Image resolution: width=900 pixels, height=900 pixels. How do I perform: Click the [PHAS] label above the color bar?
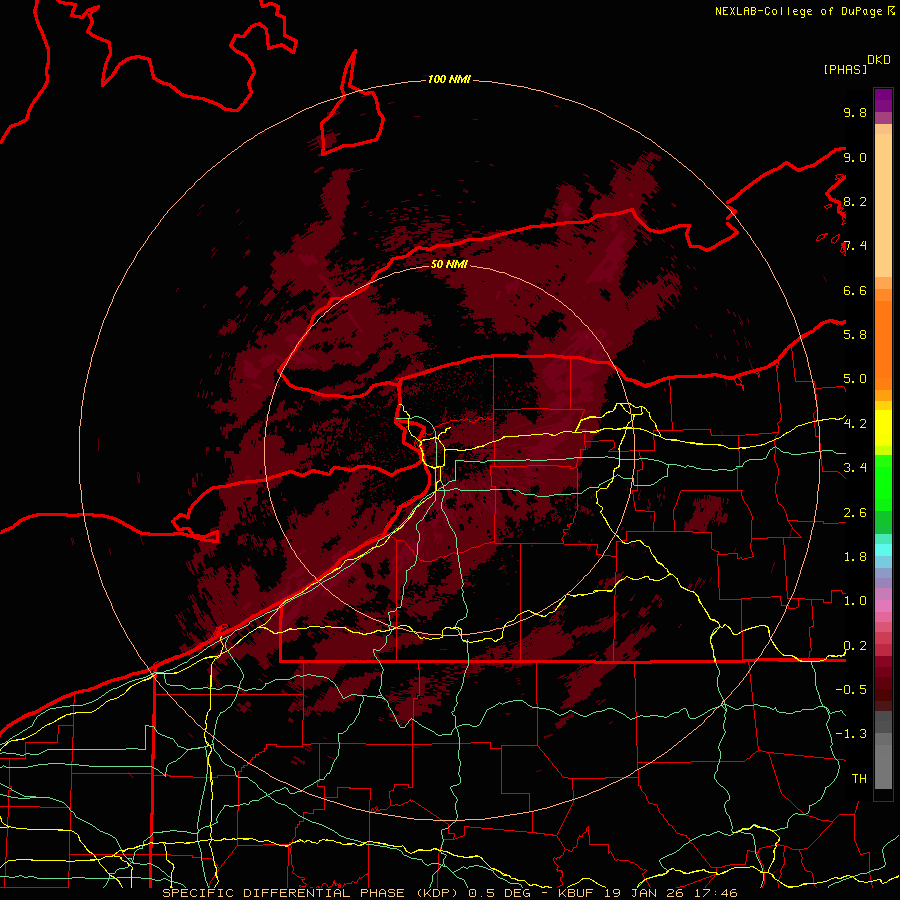[x=845, y=69]
